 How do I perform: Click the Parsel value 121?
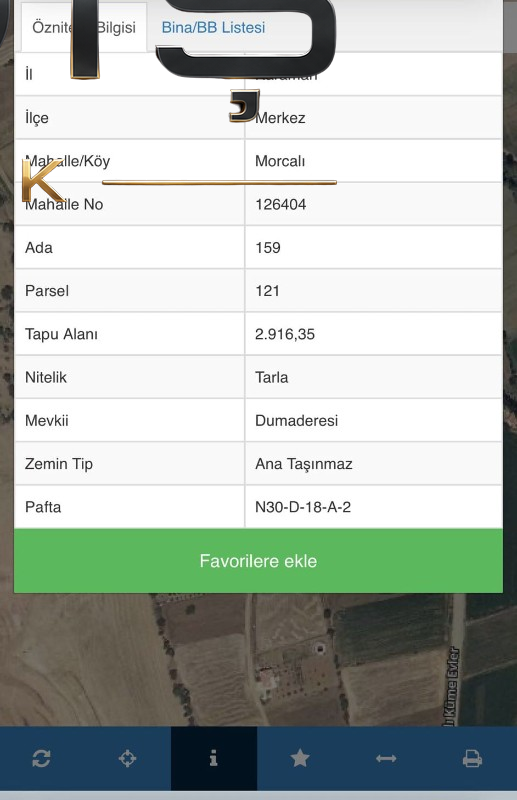click(x=267, y=291)
